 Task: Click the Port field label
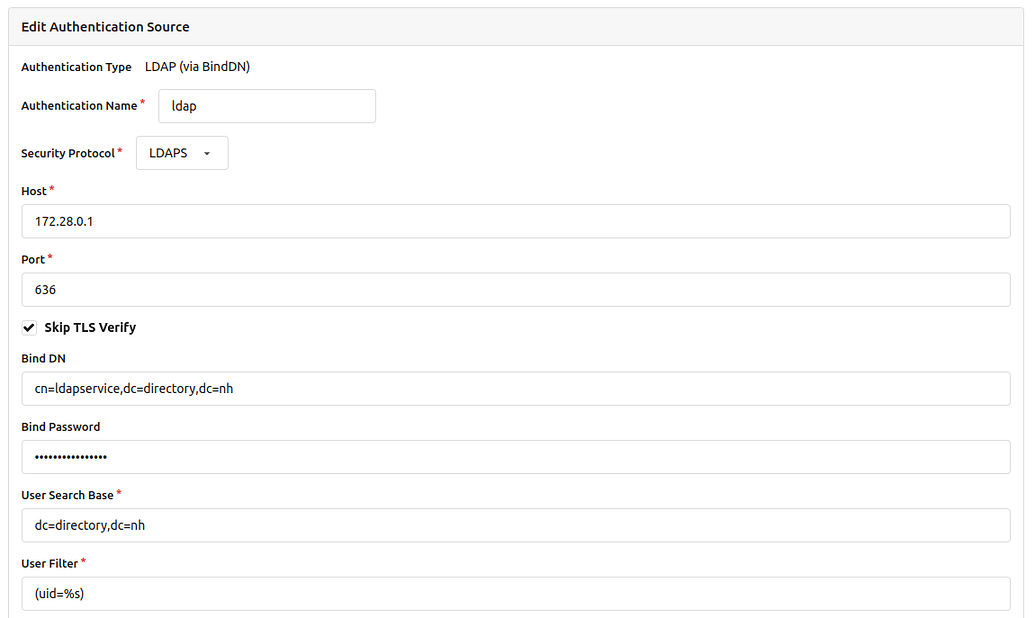click(x=33, y=259)
